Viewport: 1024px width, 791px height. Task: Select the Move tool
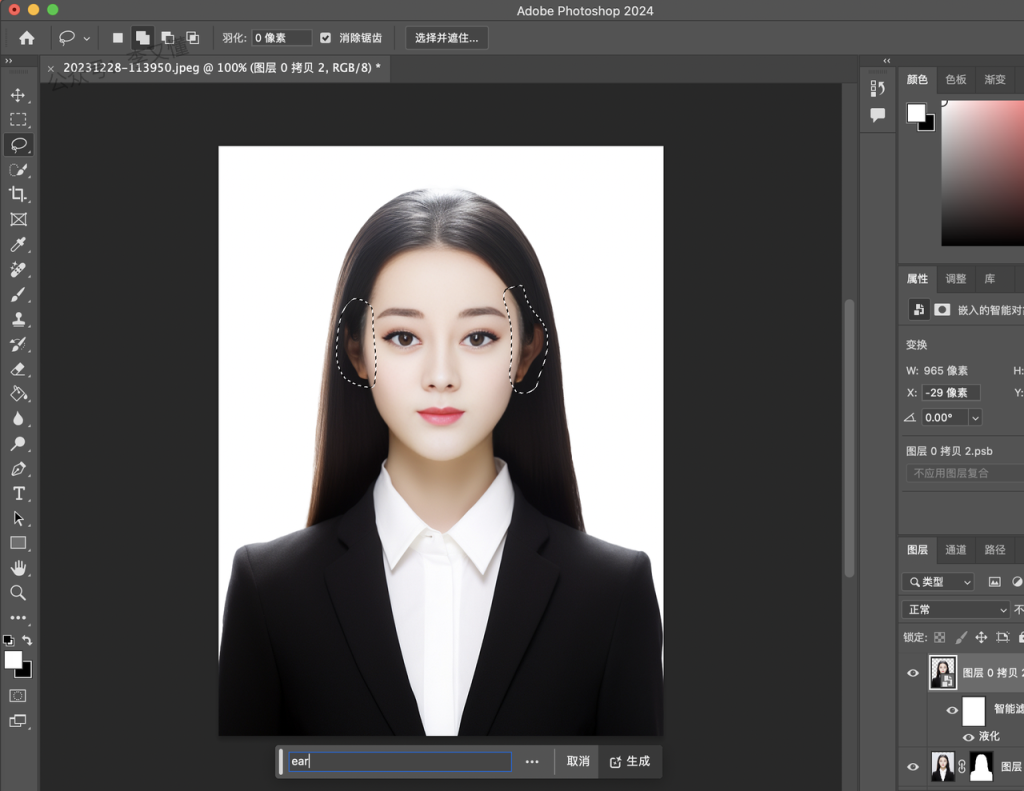(18, 95)
